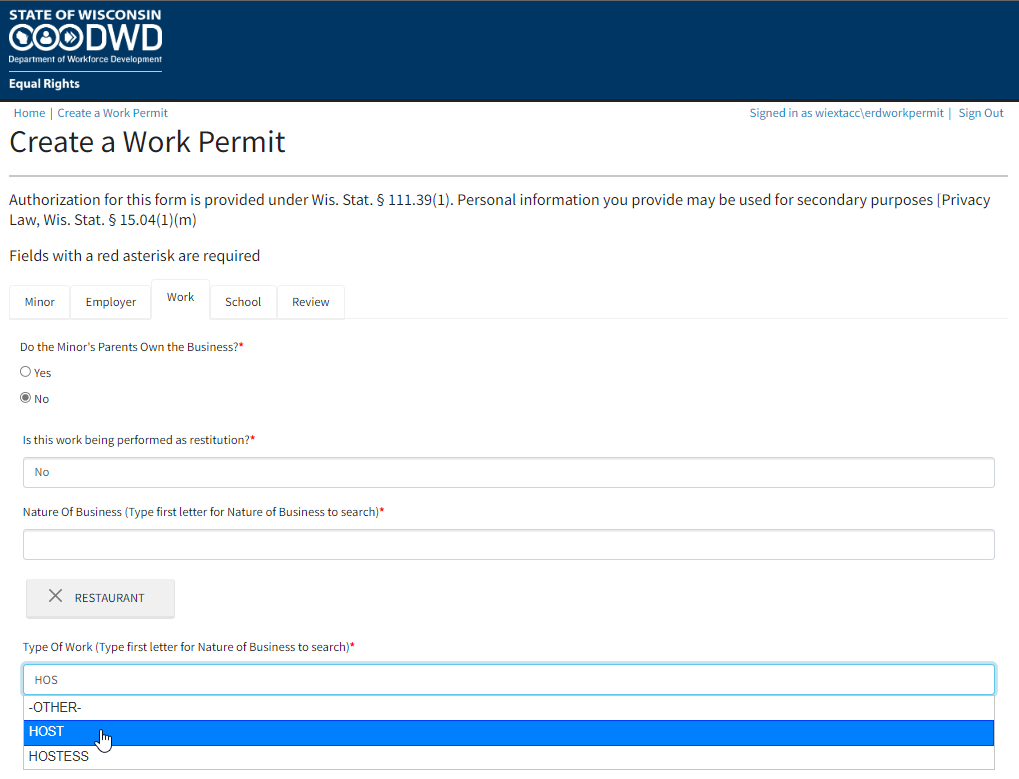Click the signed in as wiextacc username text

point(845,112)
